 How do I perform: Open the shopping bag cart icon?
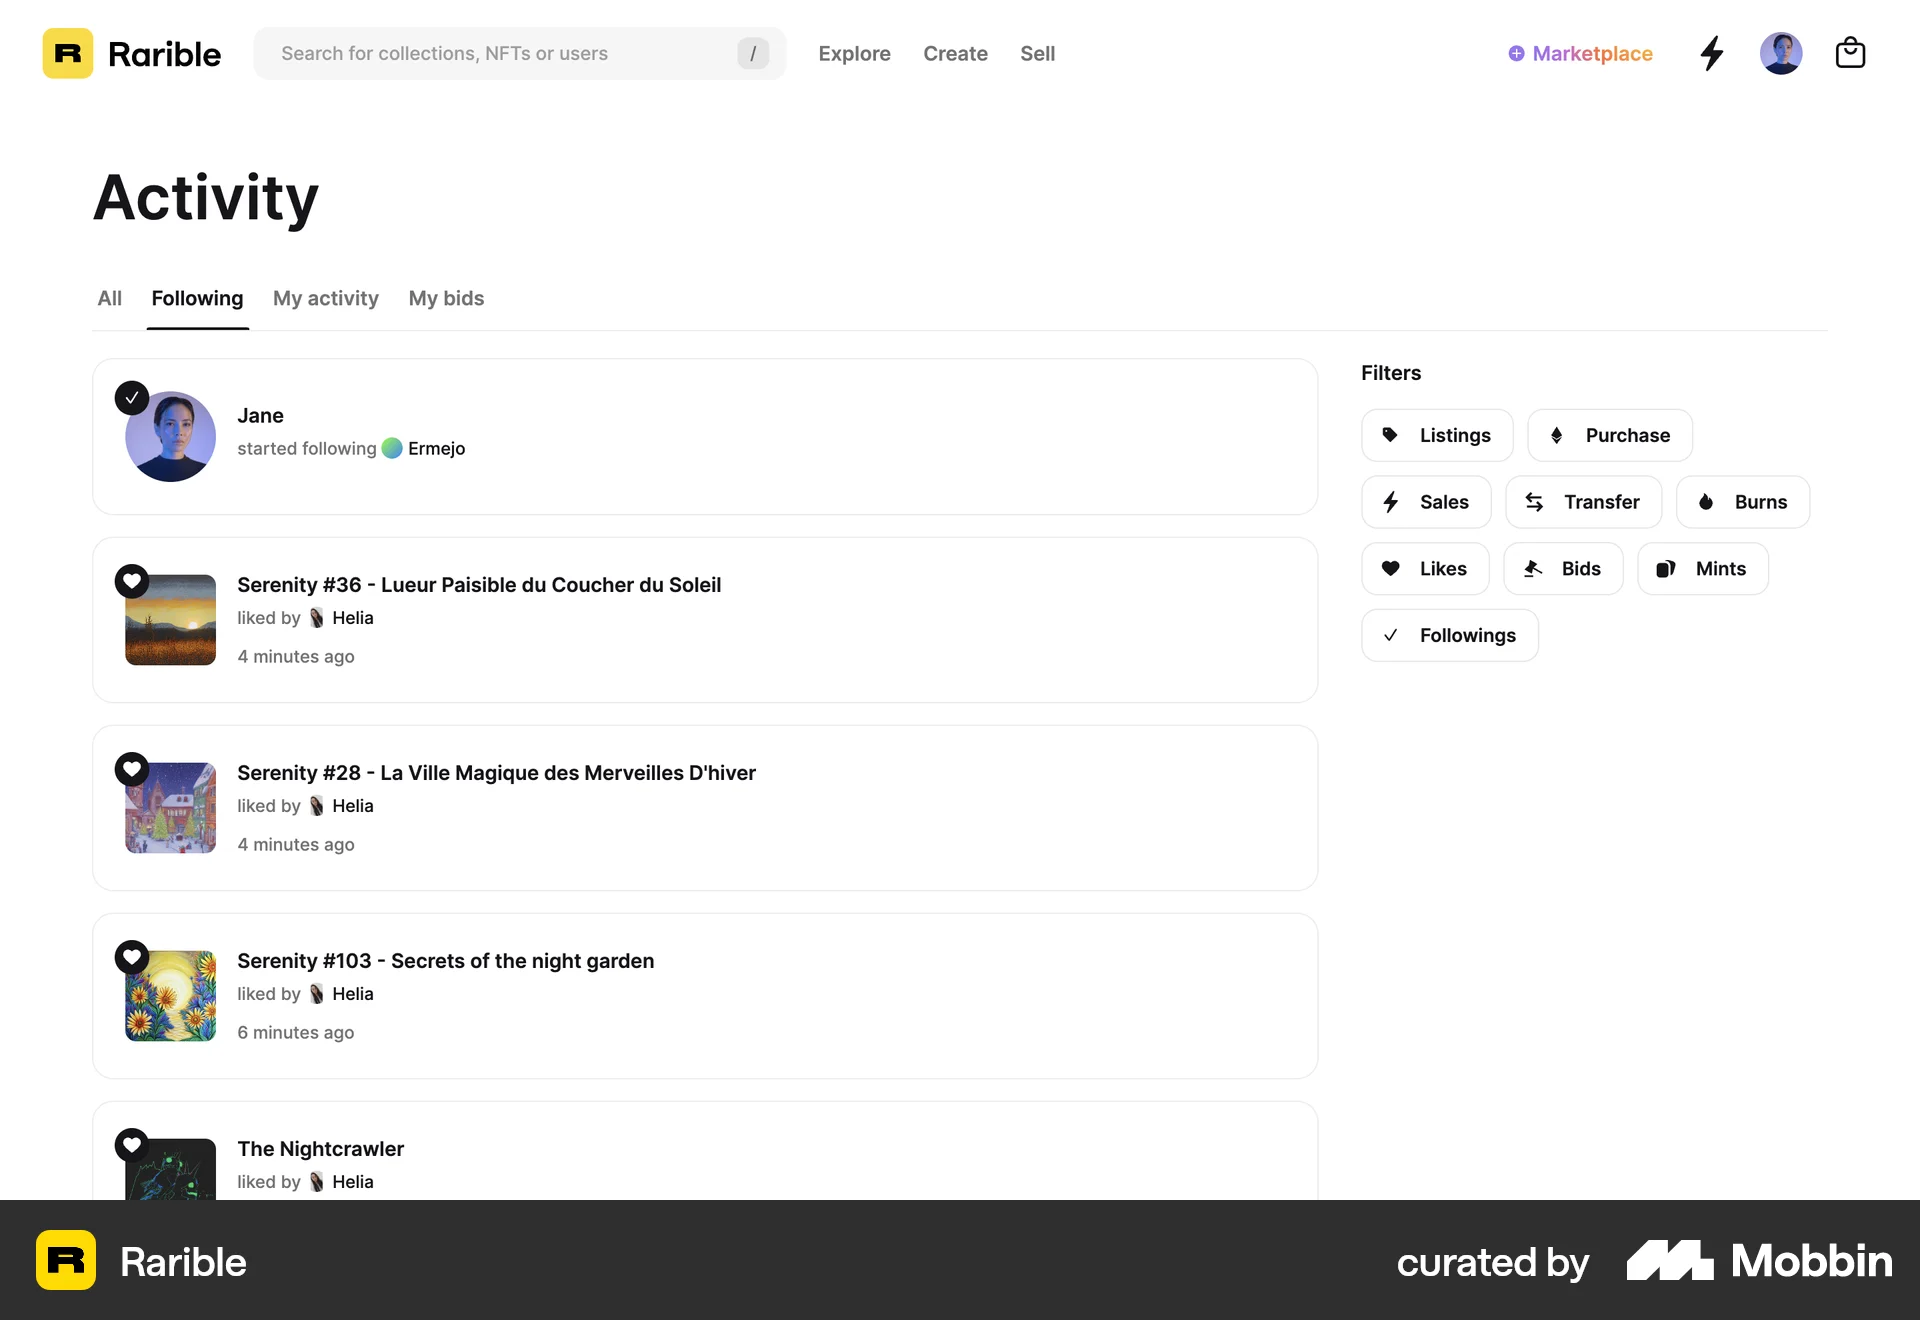tap(1851, 53)
